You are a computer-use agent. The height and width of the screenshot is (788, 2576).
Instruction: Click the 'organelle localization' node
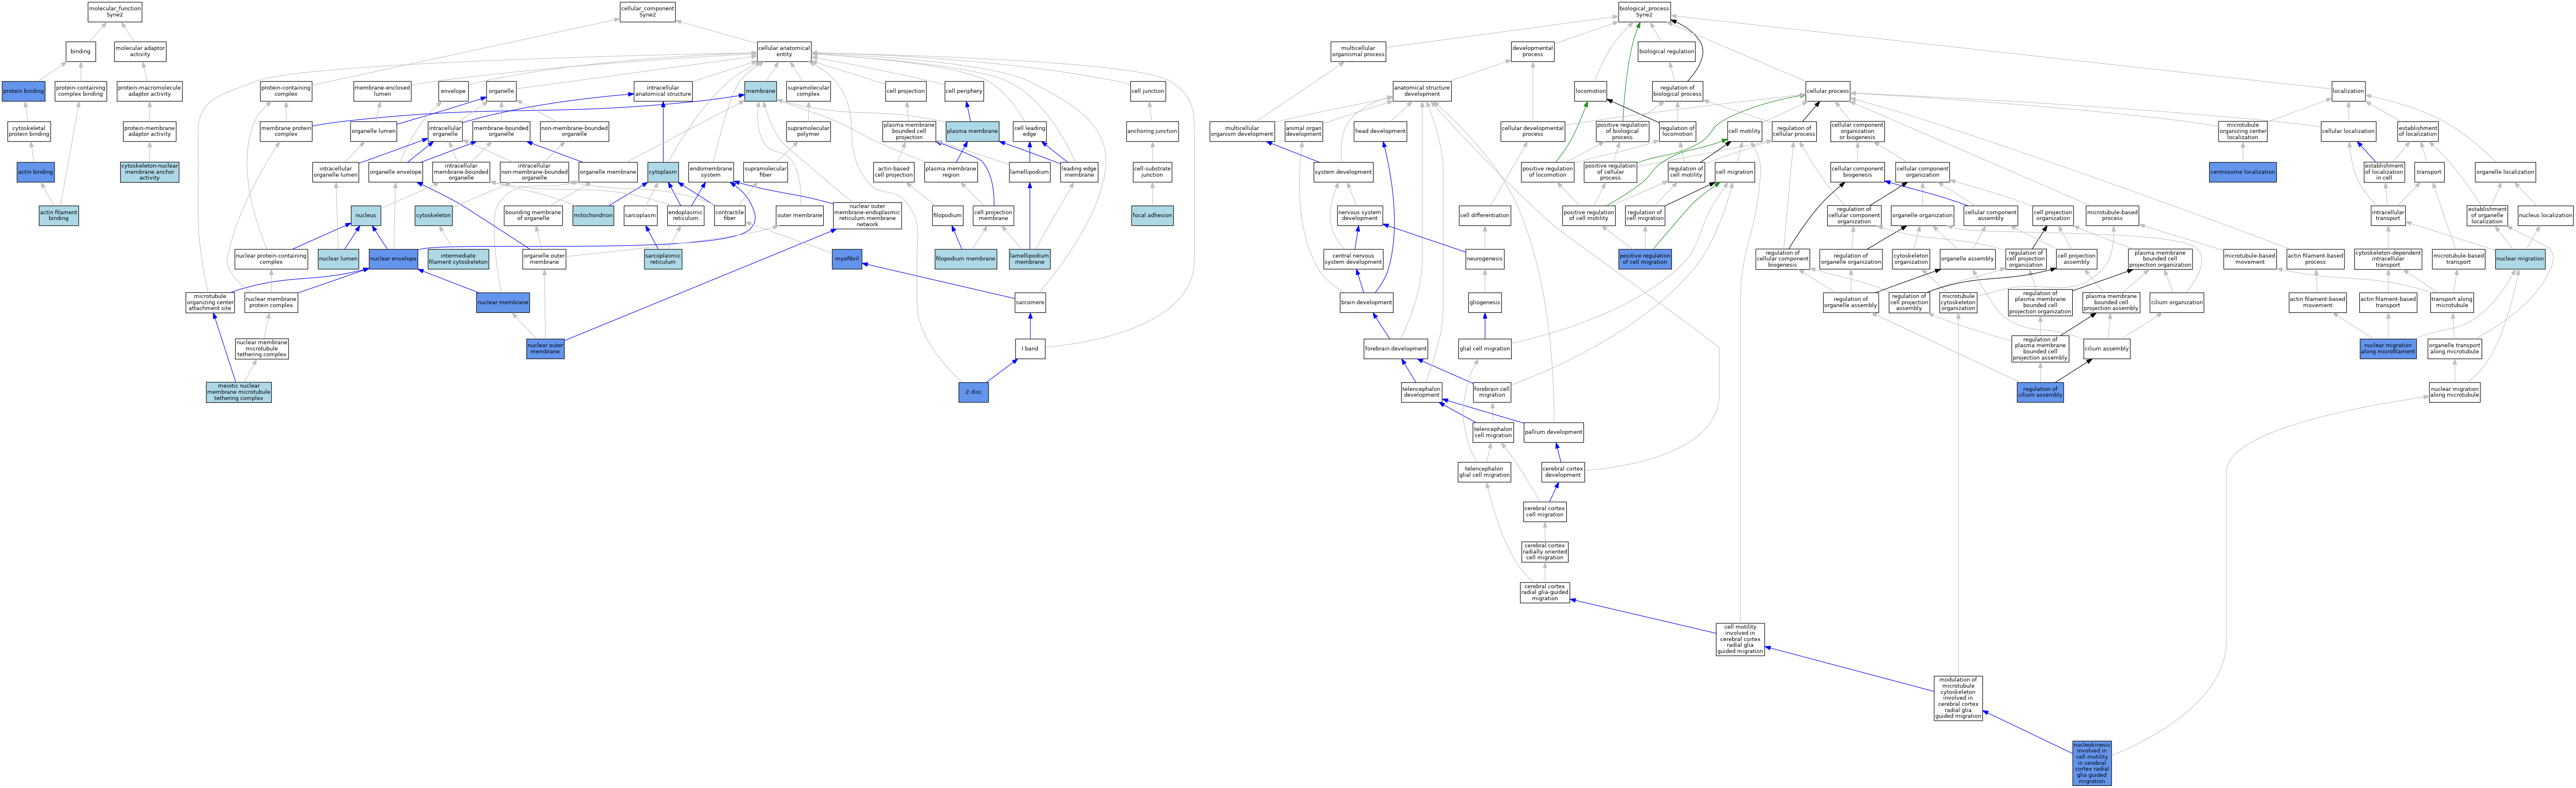tap(2505, 172)
